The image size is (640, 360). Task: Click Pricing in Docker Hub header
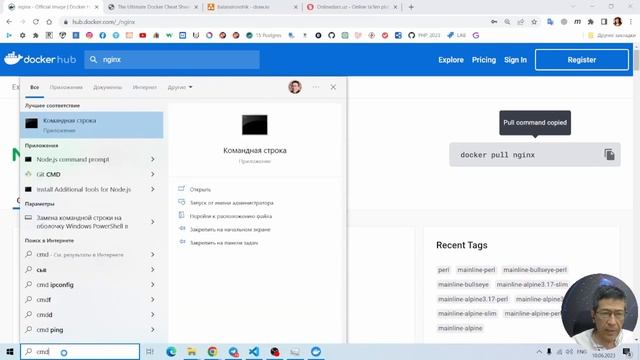[x=484, y=60]
